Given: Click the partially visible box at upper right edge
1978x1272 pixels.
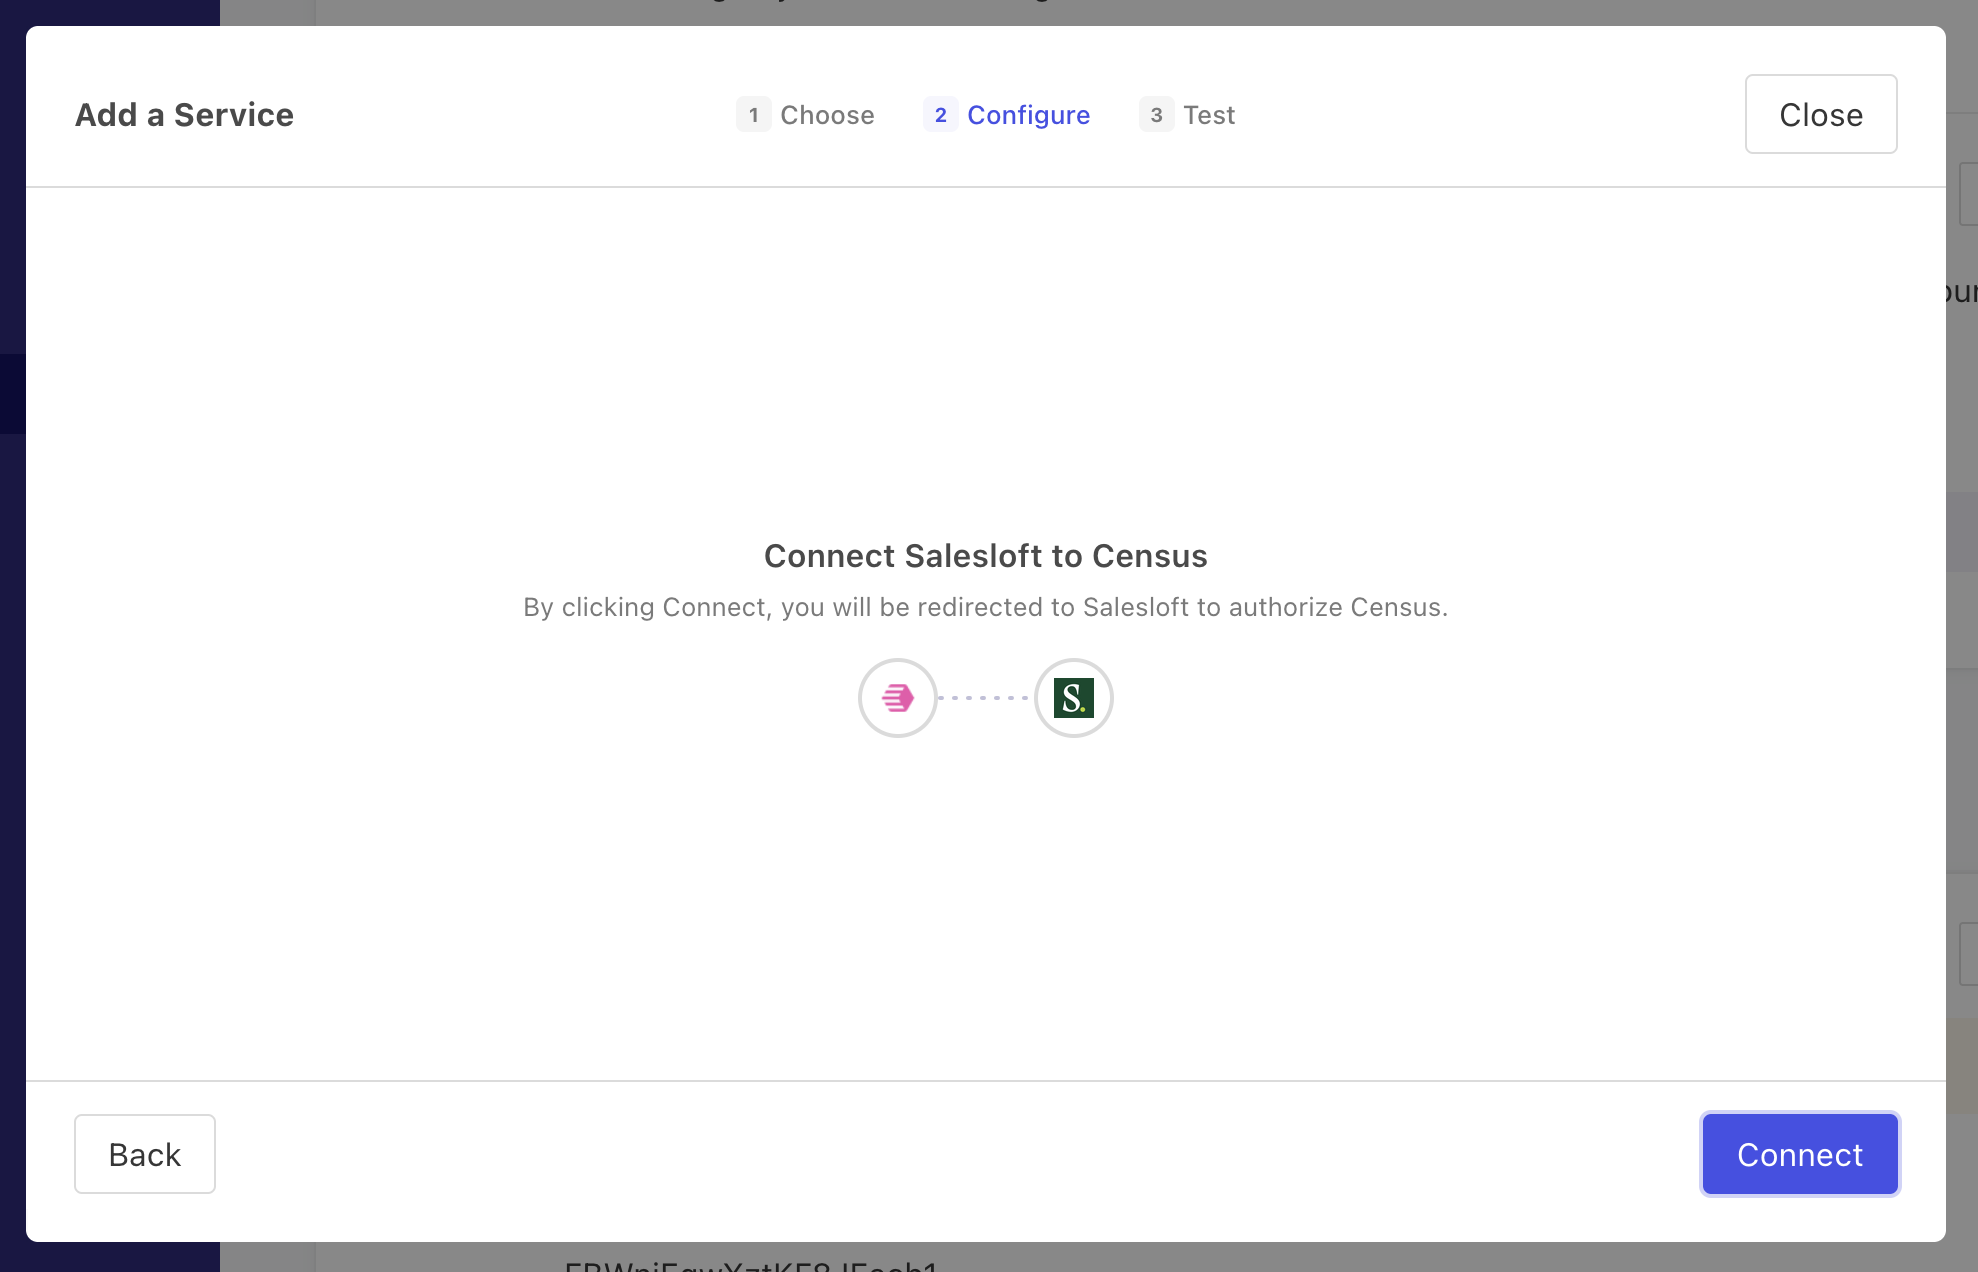Looking at the screenshot, I should tap(1967, 194).
